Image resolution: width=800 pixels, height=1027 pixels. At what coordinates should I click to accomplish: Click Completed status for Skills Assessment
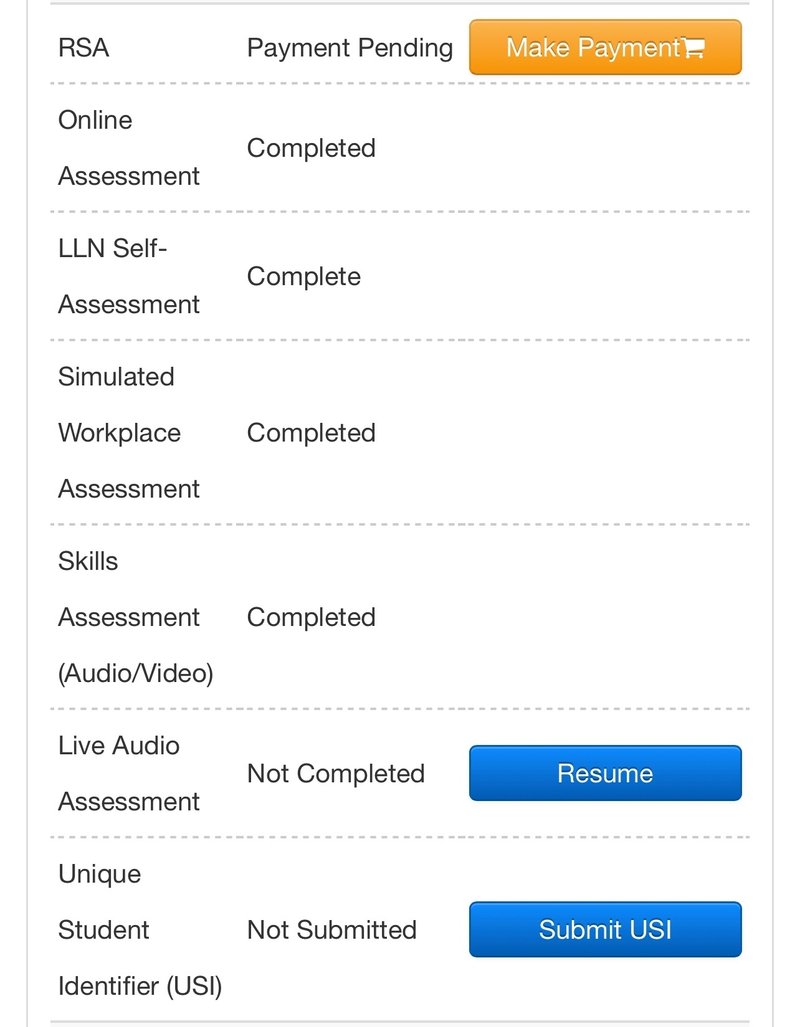311,617
